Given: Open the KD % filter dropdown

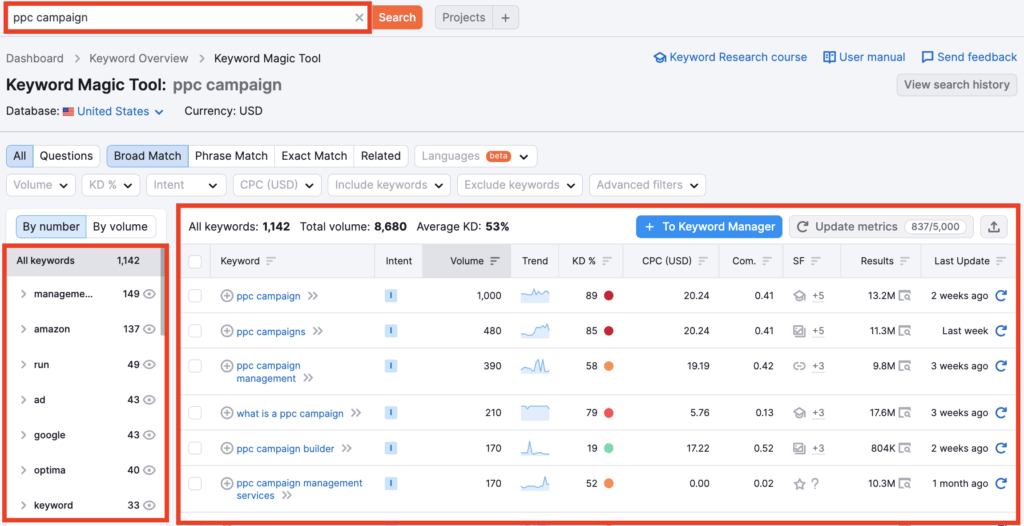Looking at the screenshot, I should 110,185.
